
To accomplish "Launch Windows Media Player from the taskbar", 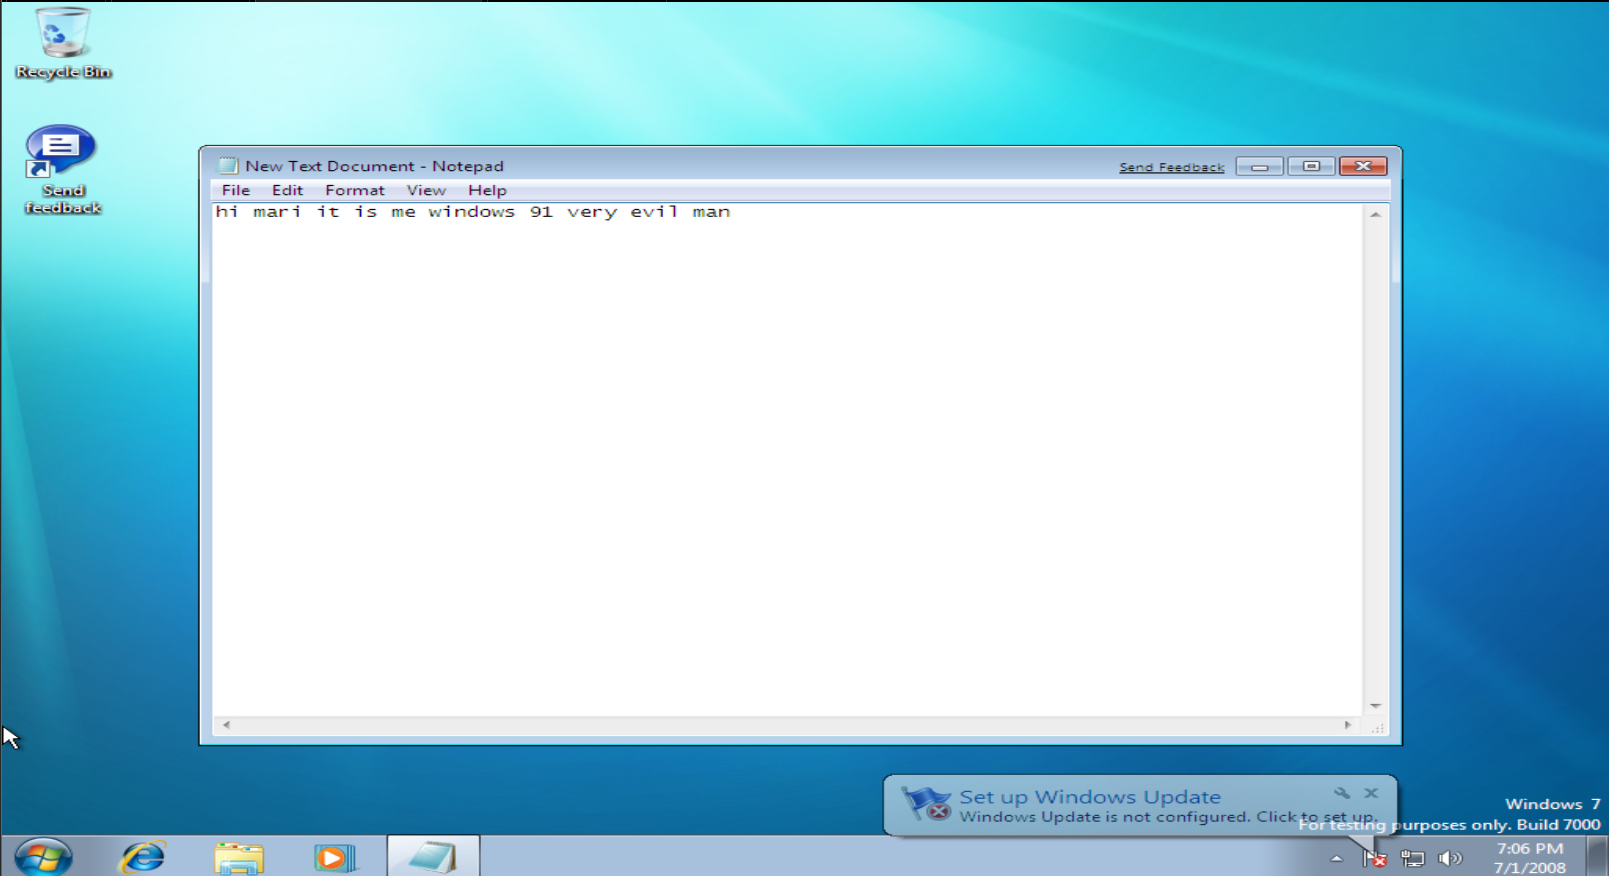I will (x=334, y=857).
